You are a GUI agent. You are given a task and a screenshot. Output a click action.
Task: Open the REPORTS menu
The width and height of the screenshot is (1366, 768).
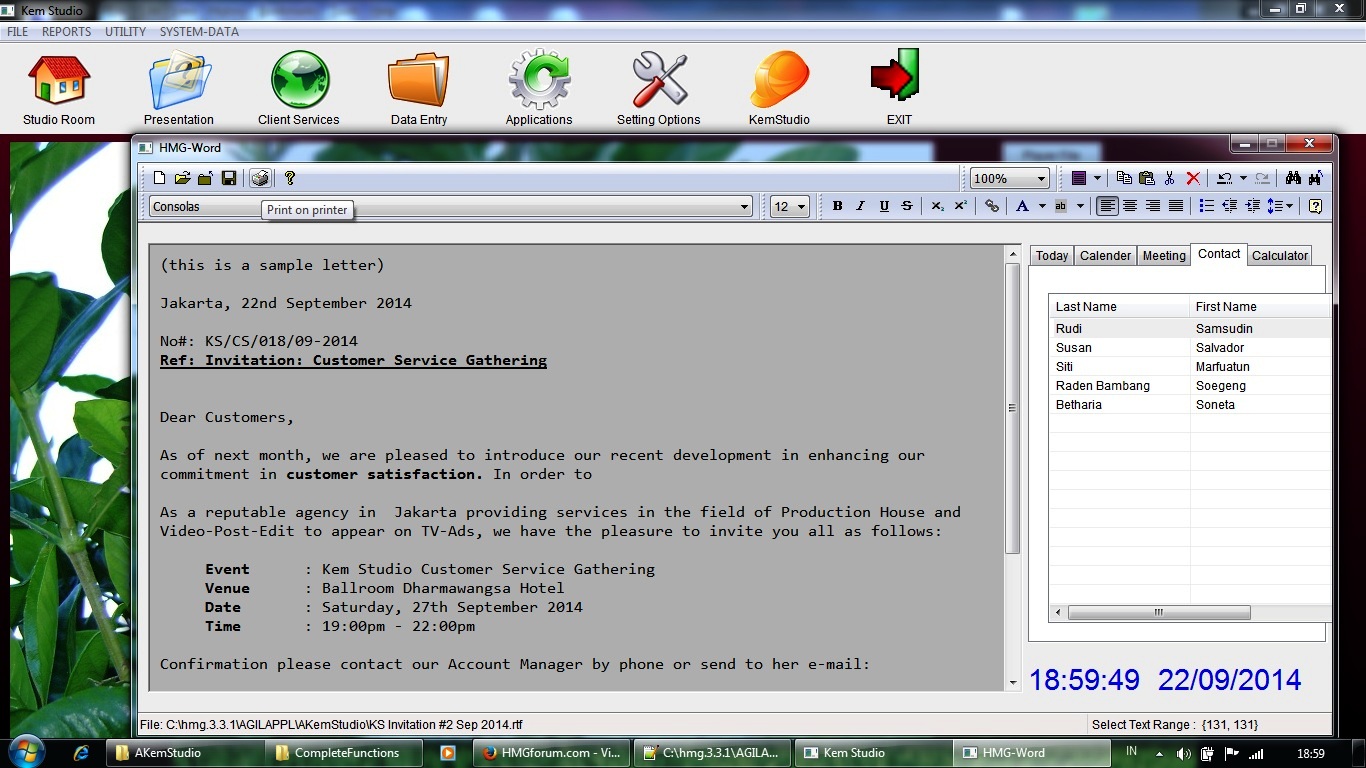pos(66,32)
